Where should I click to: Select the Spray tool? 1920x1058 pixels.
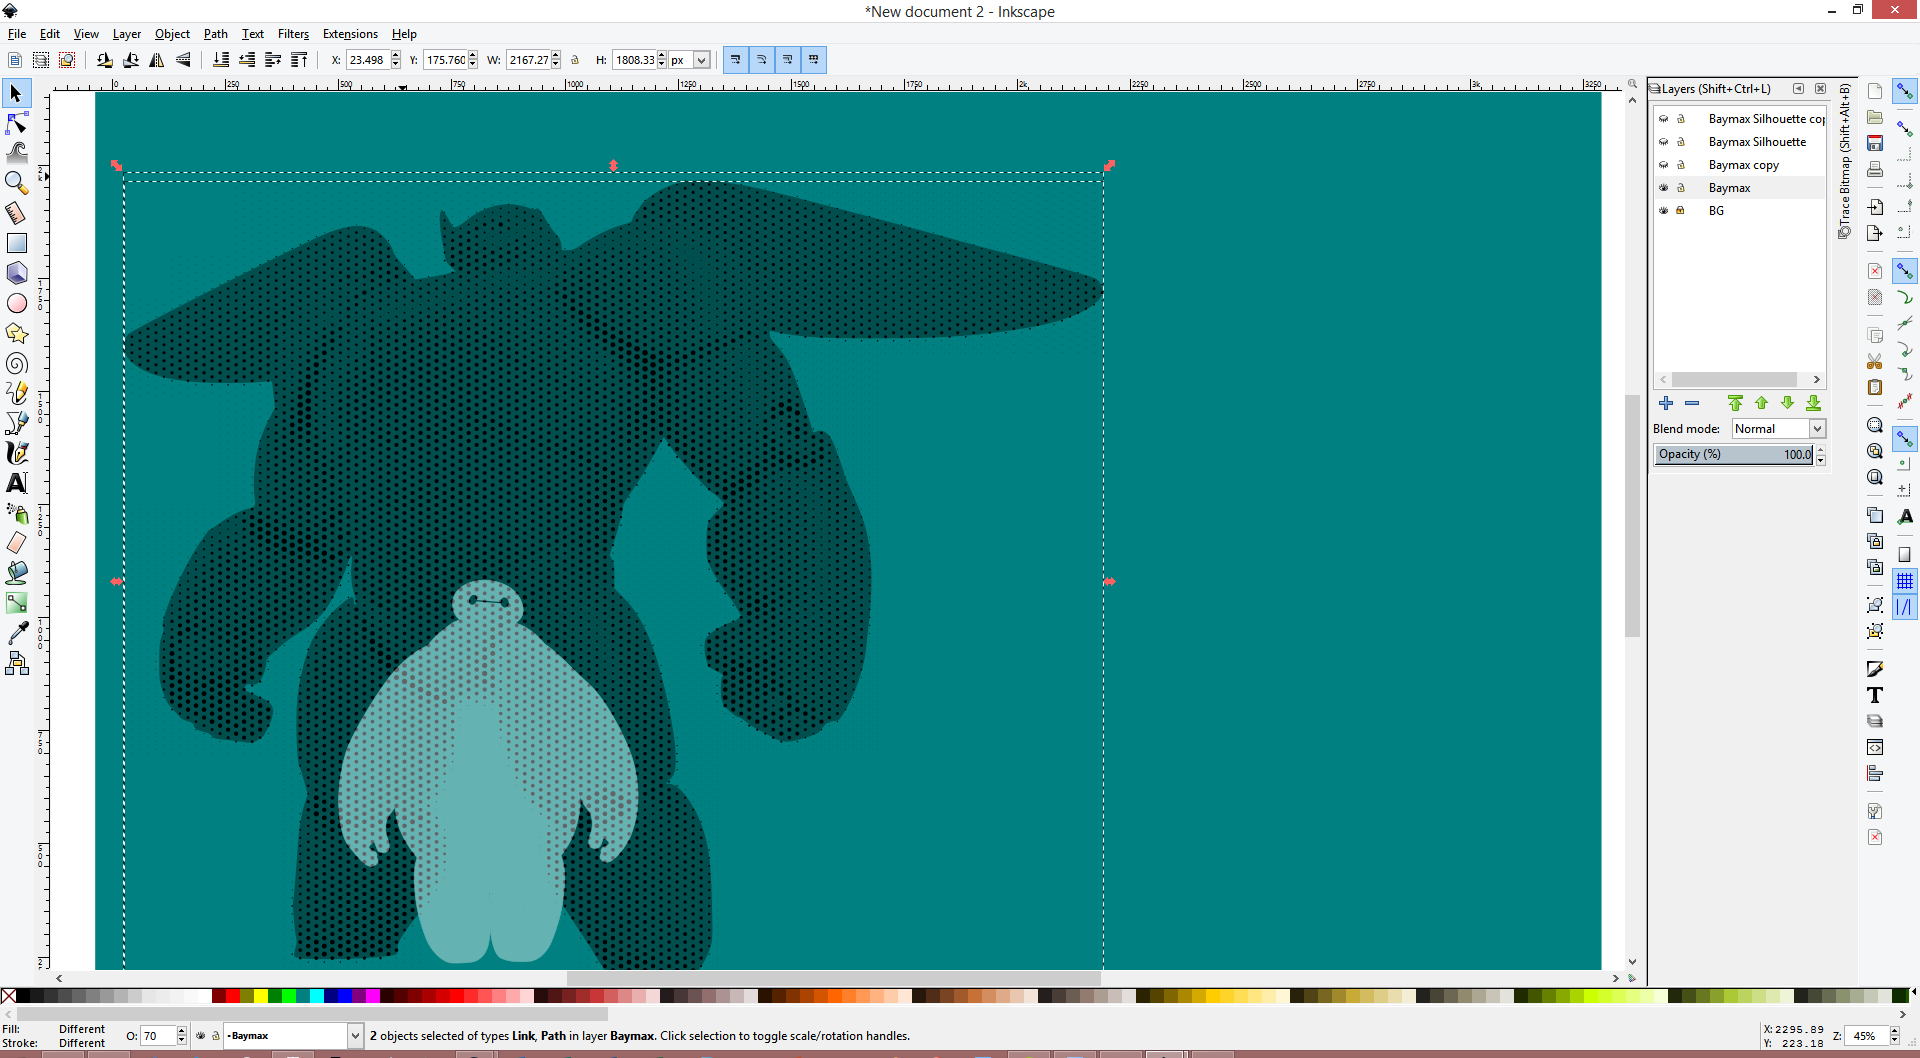pyautogui.click(x=16, y=513)
